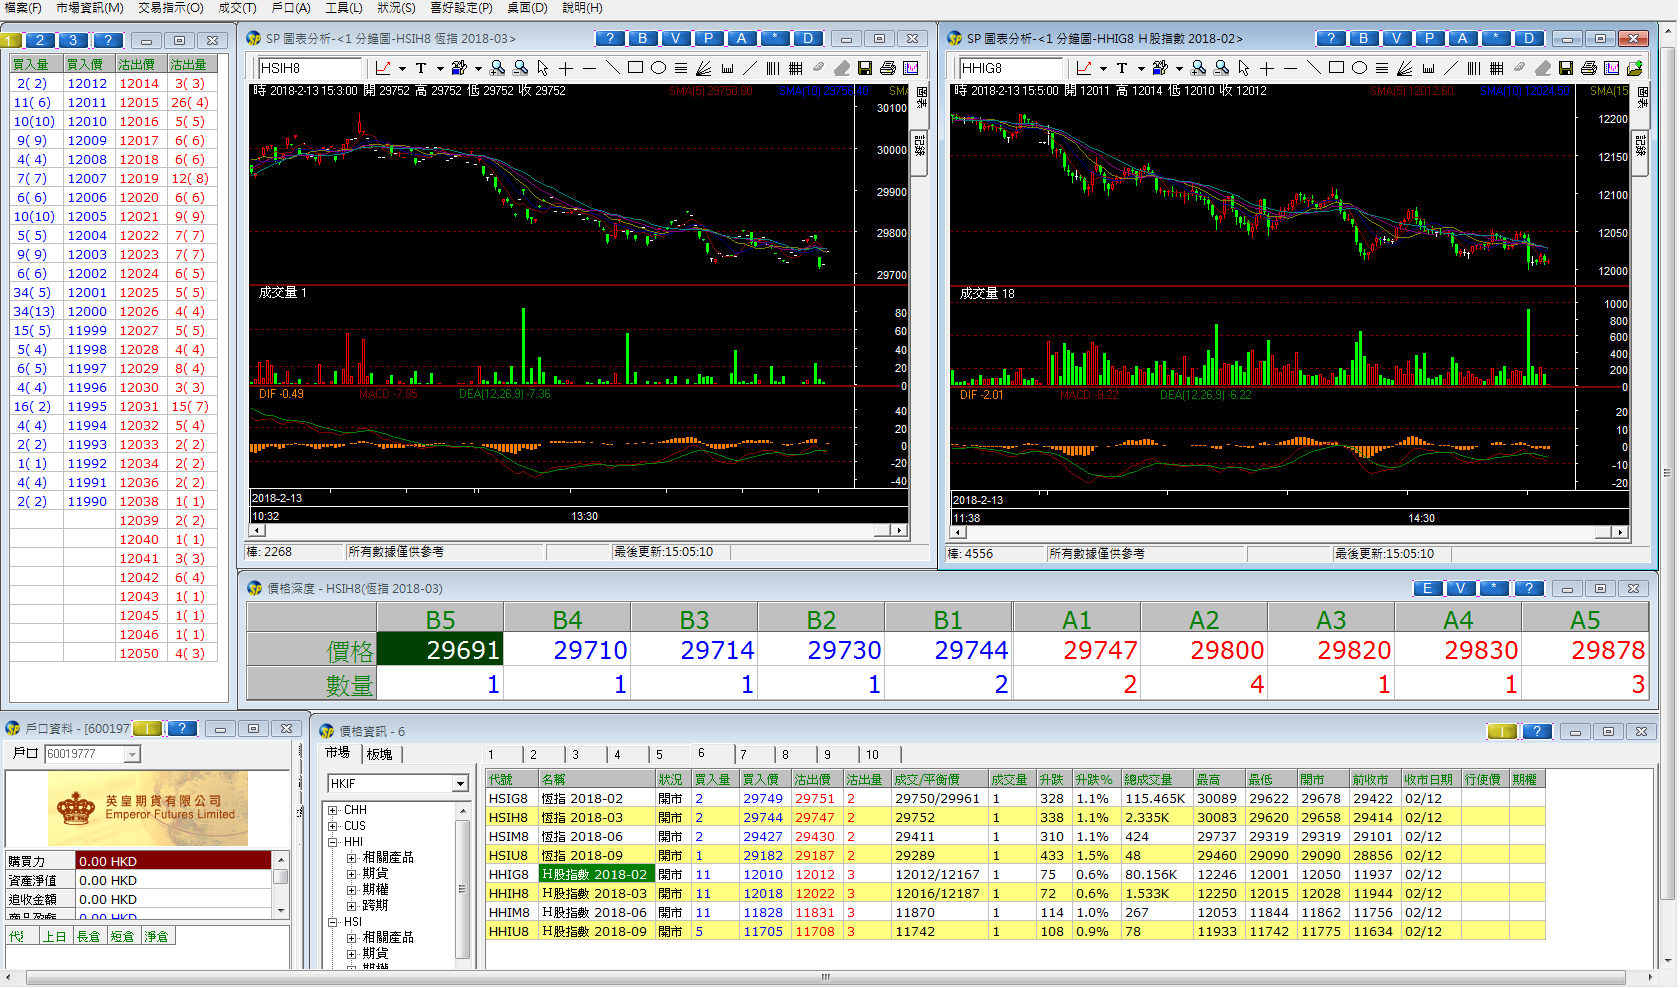1680x988 pixels.
Task: Click zoom in magnifier in HSIH8 chart toolbar
Action: 497,68
